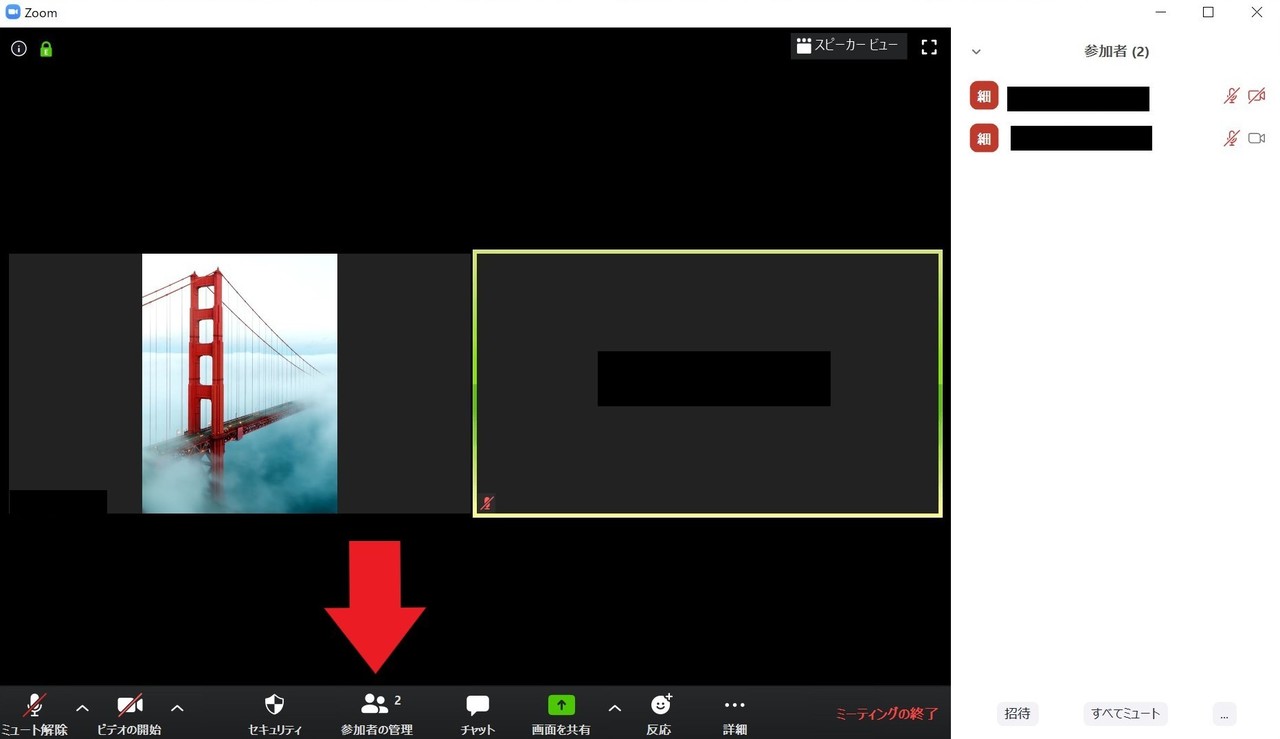Toggle first participant's crossed-out camera icon
Image resolution: width=1280 pixels, height=739 pixels.
point(1257,96)
